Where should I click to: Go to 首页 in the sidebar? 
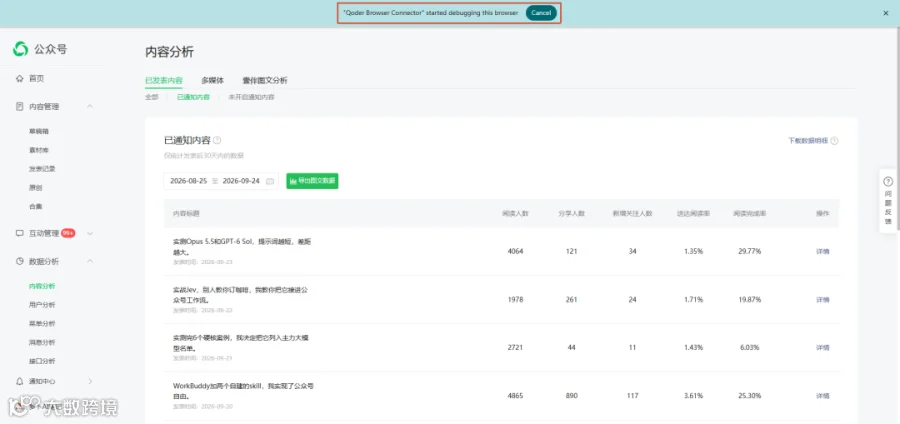(37, 79)
